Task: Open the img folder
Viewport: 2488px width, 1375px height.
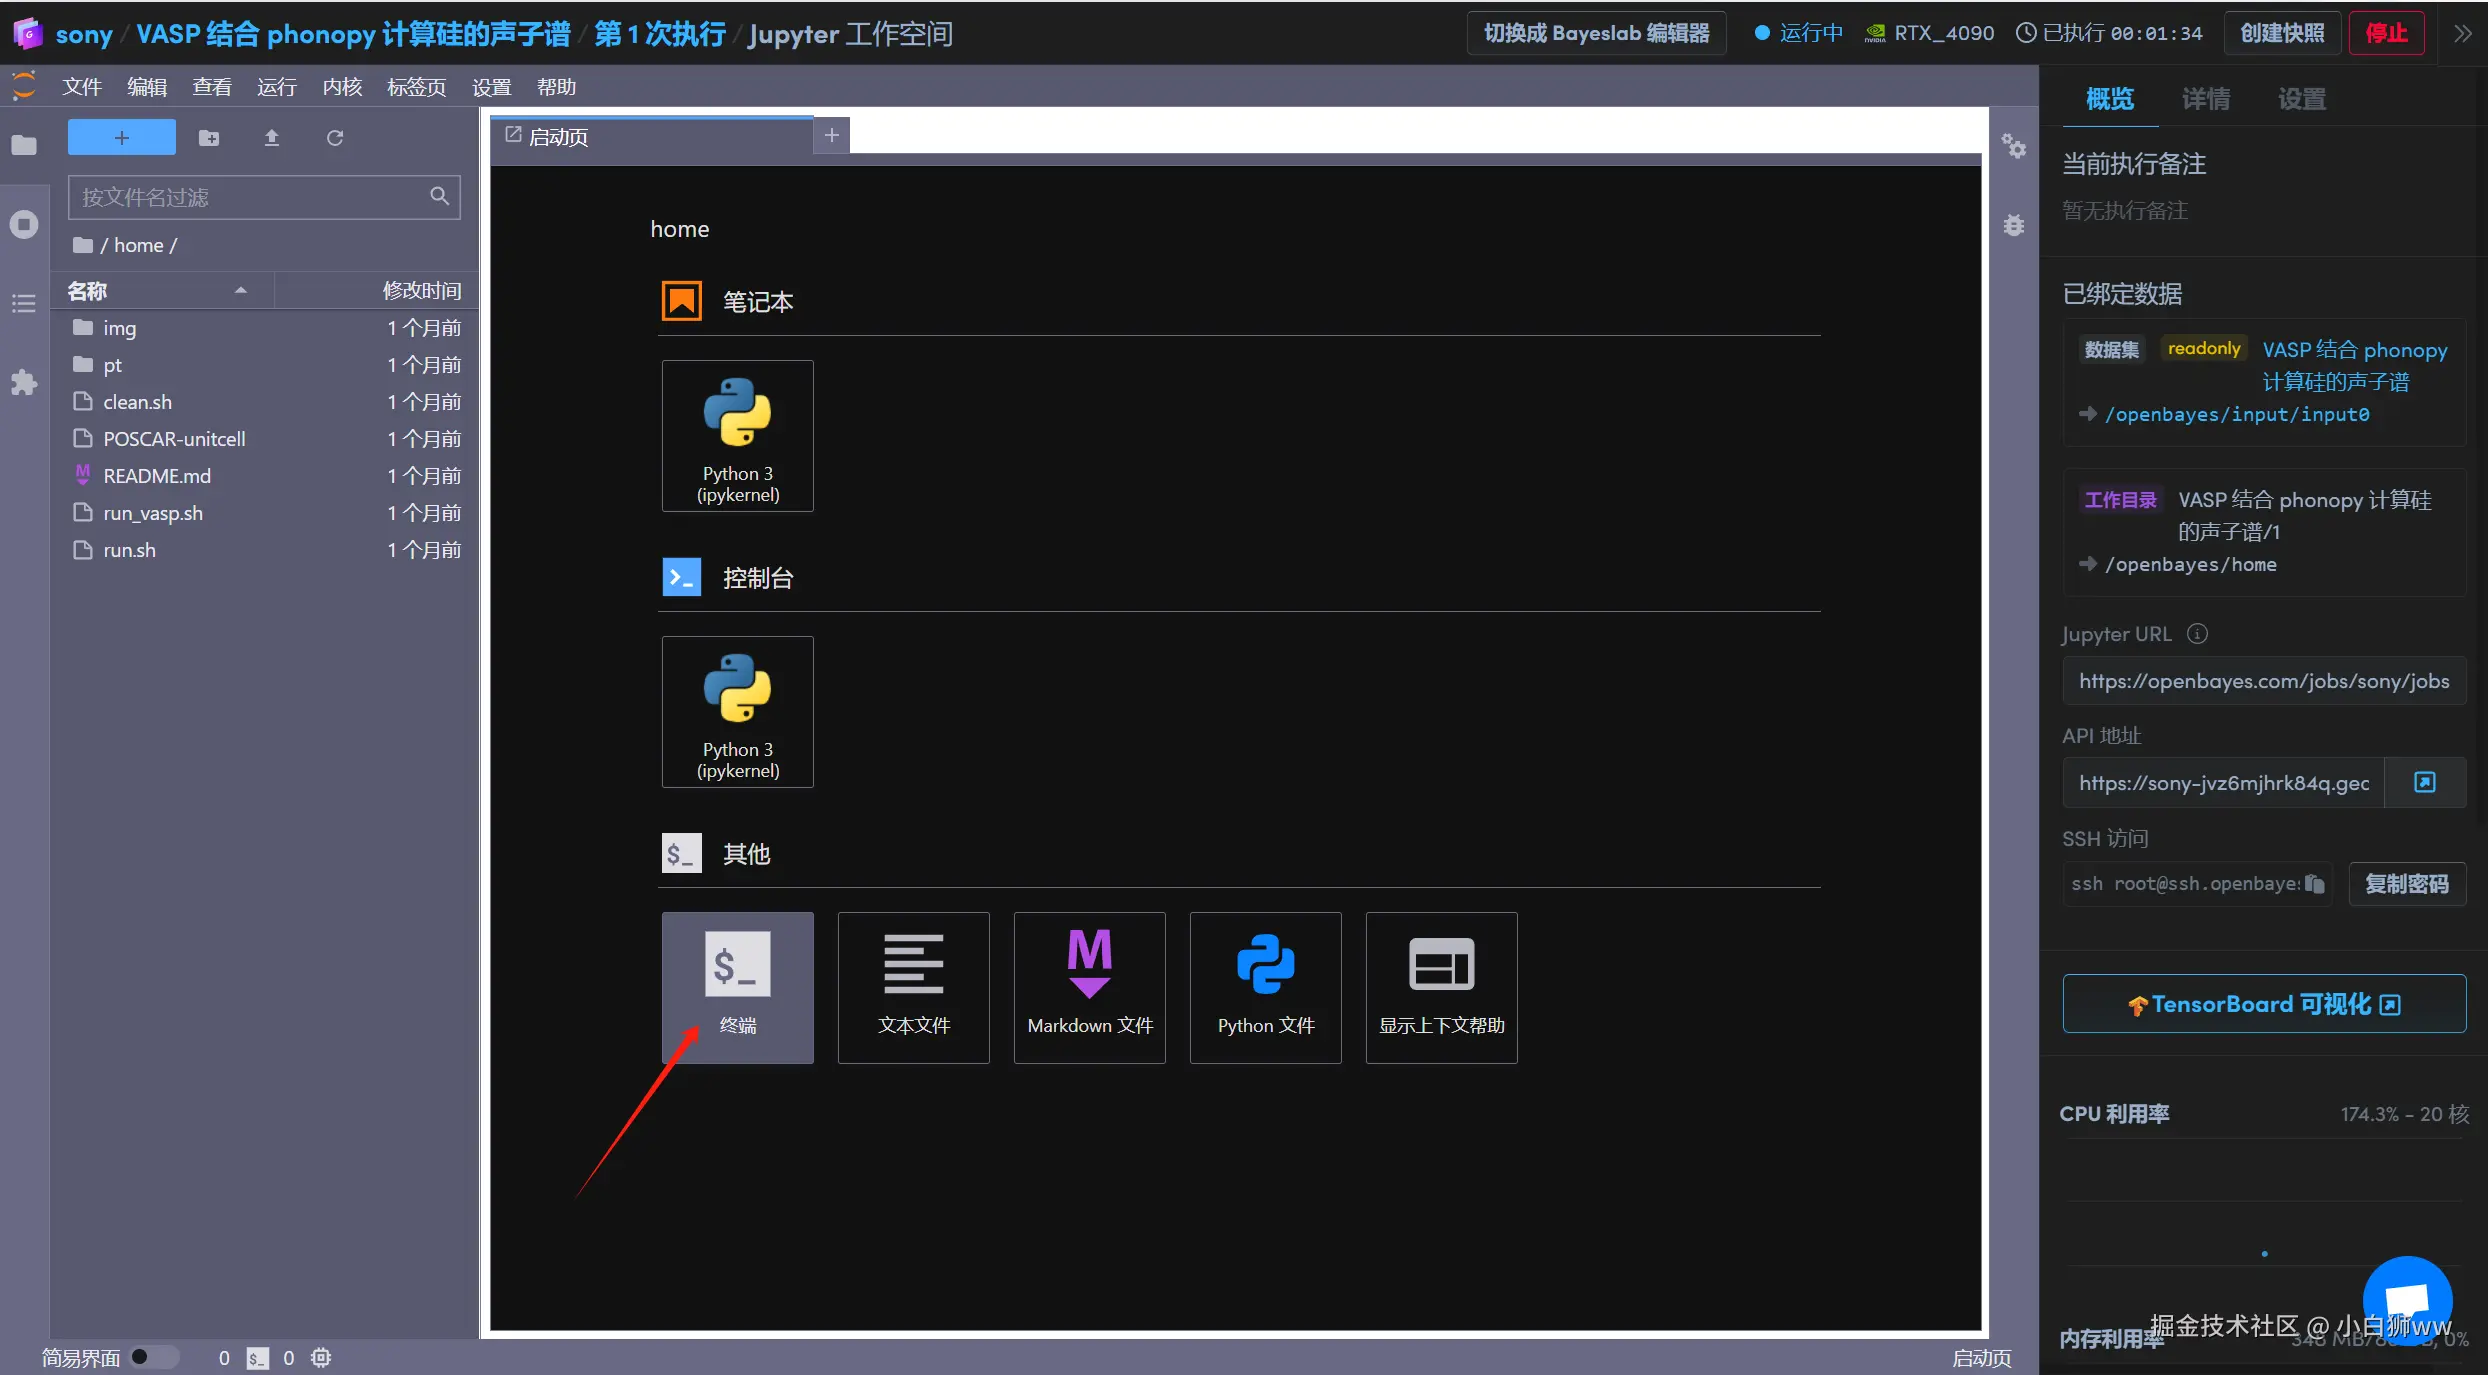Action: pos(119,328)
